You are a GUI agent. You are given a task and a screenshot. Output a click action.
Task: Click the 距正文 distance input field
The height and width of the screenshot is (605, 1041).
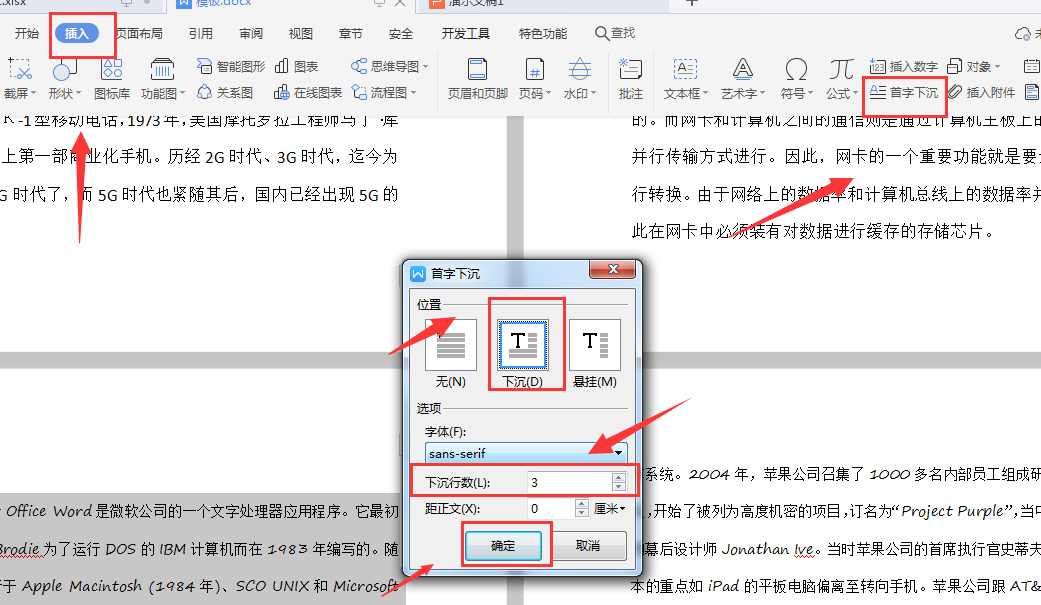click(x=550, y=509)
